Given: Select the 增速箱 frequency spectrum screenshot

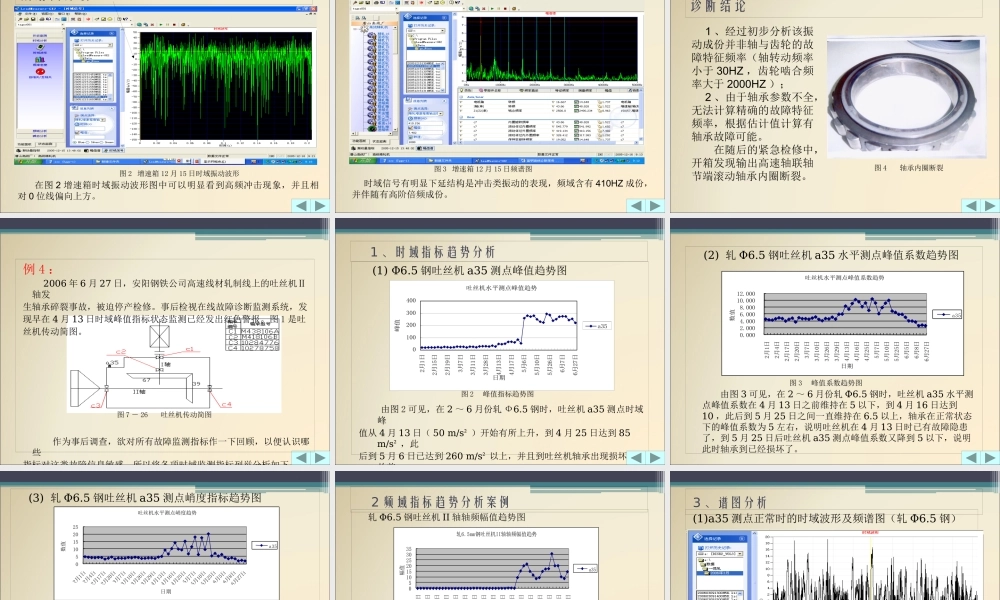Looking at the screenshot, I should (497, 82).
